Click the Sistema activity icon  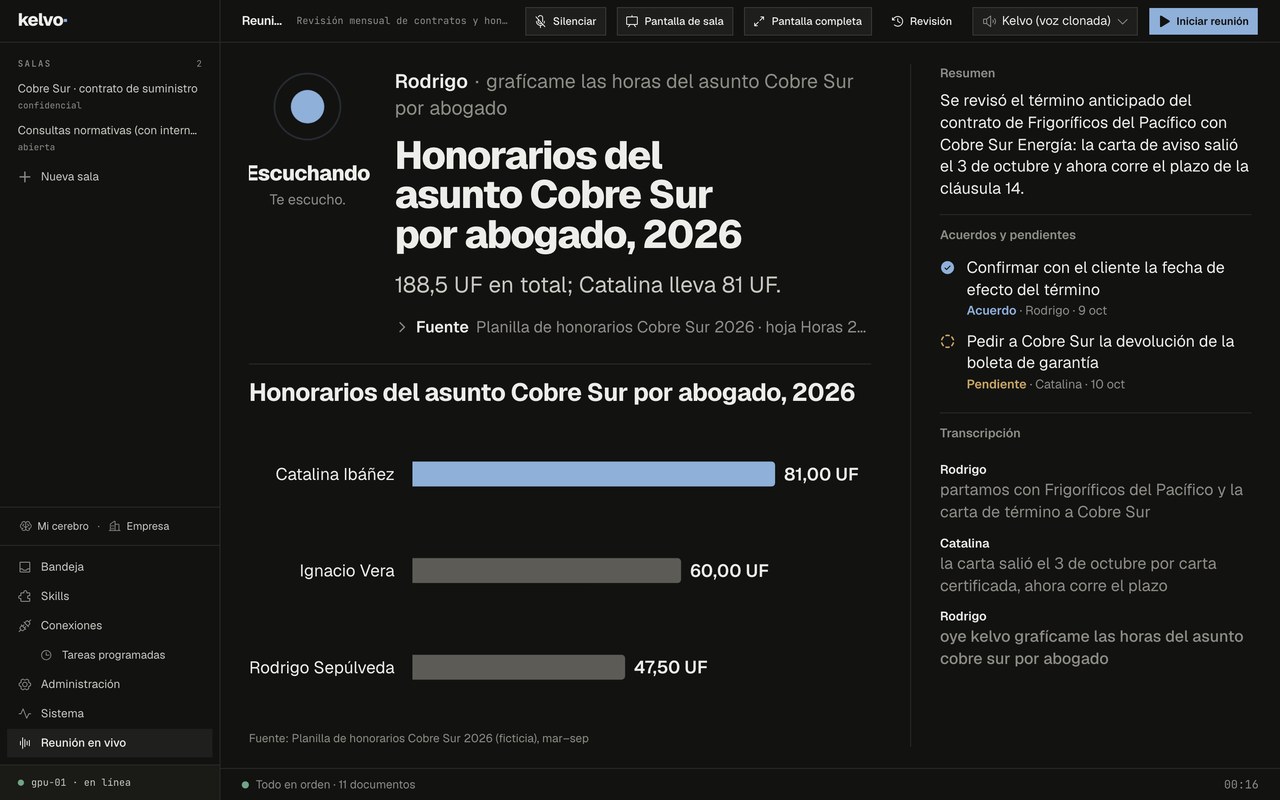(x=25, y=714)
